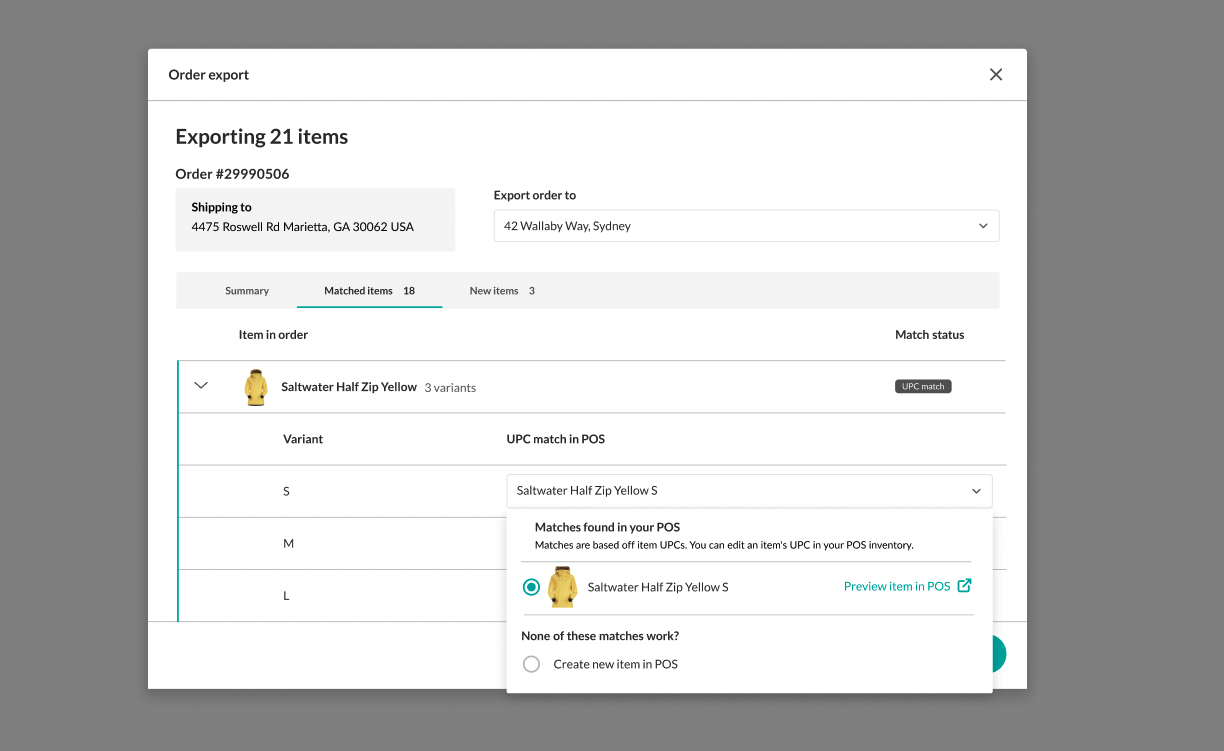
Task: Click the Exporting 21 items heading
Action: [262, 137]
